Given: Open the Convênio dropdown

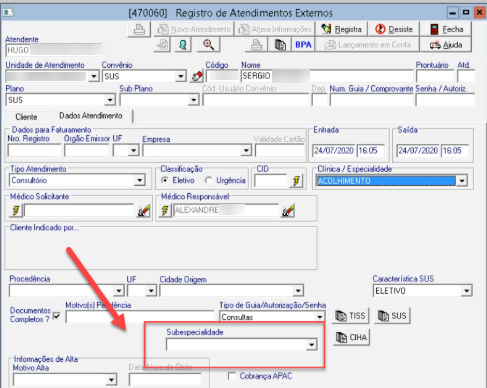Looking at the screenshot, I should click(x=180, y=77).
